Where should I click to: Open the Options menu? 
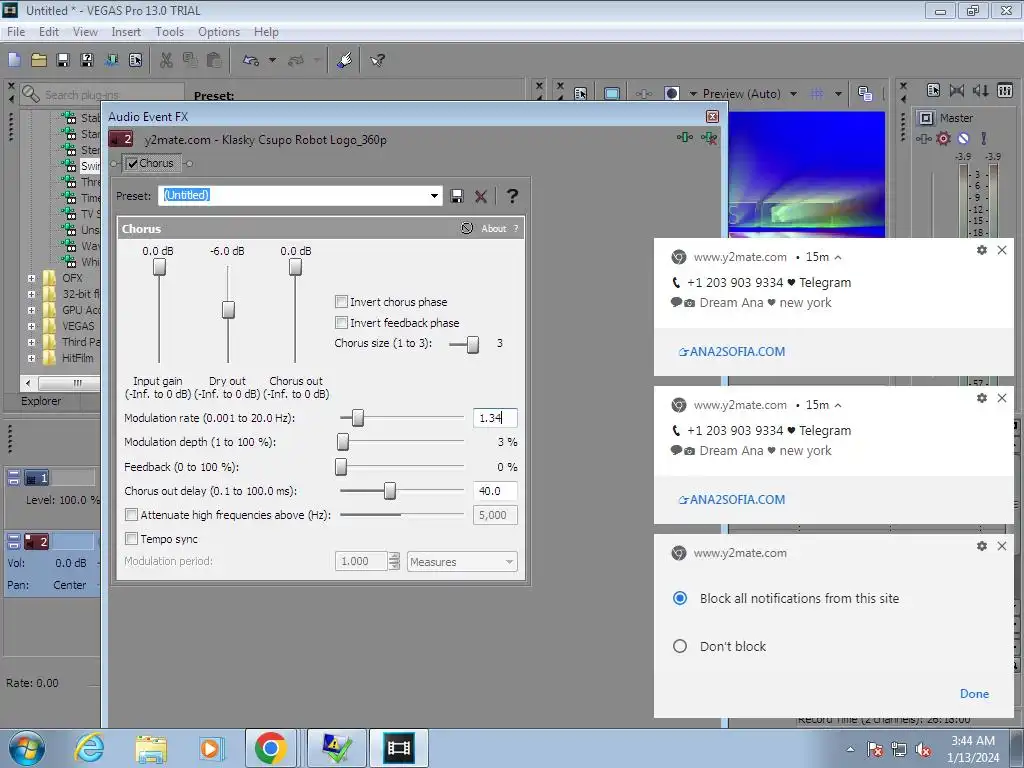[x=219, y=31]
